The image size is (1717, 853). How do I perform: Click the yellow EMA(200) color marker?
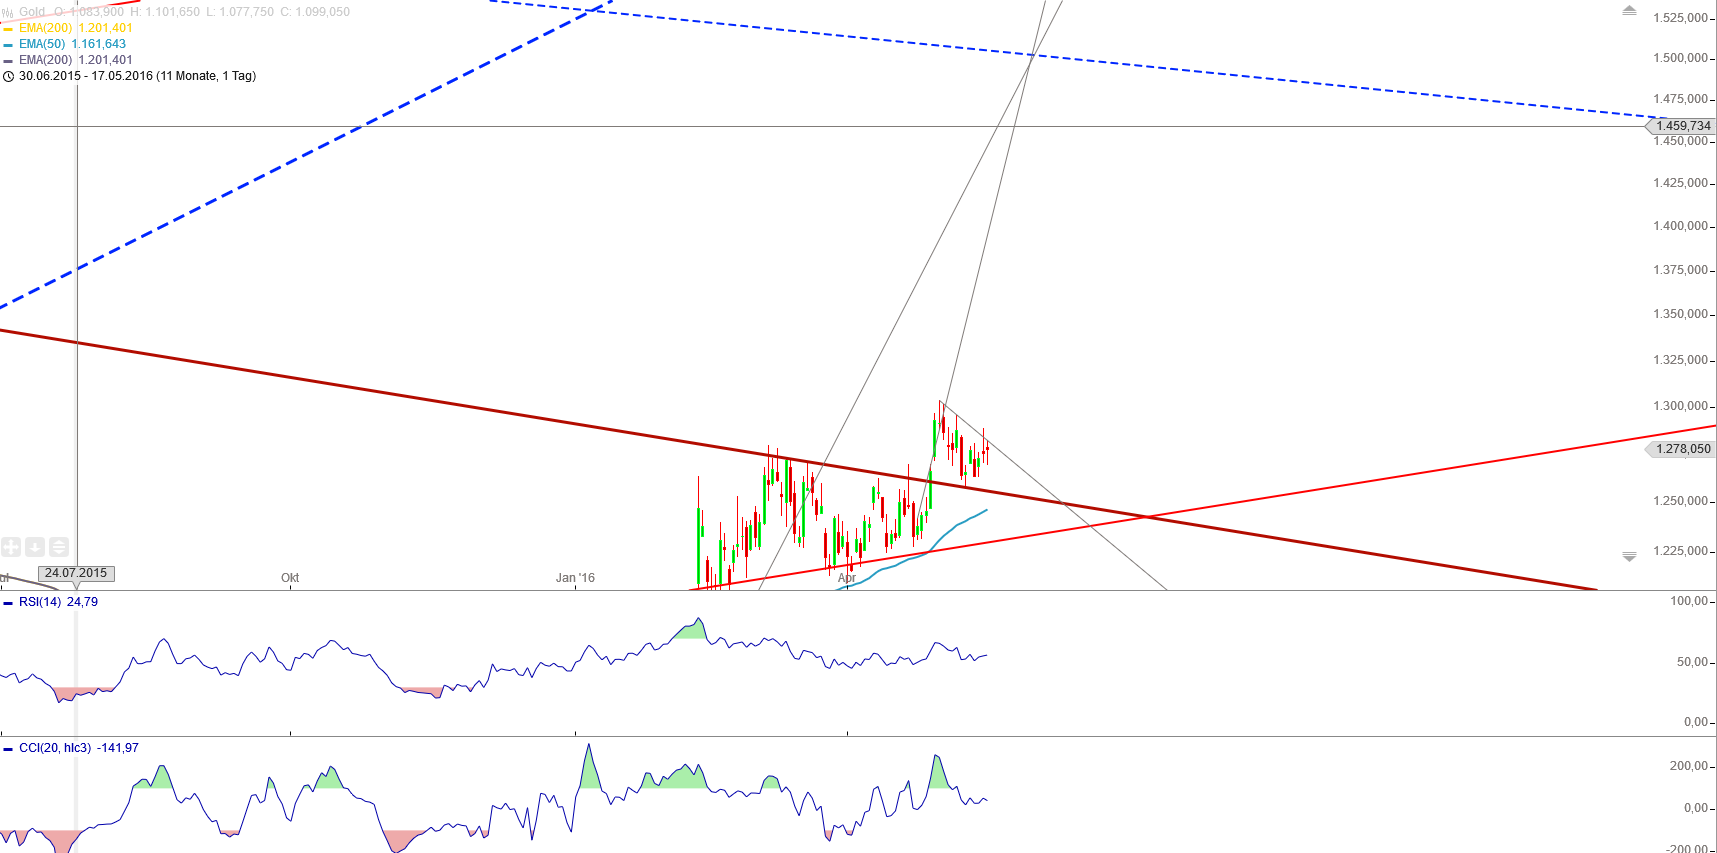[x=8, y=29]
